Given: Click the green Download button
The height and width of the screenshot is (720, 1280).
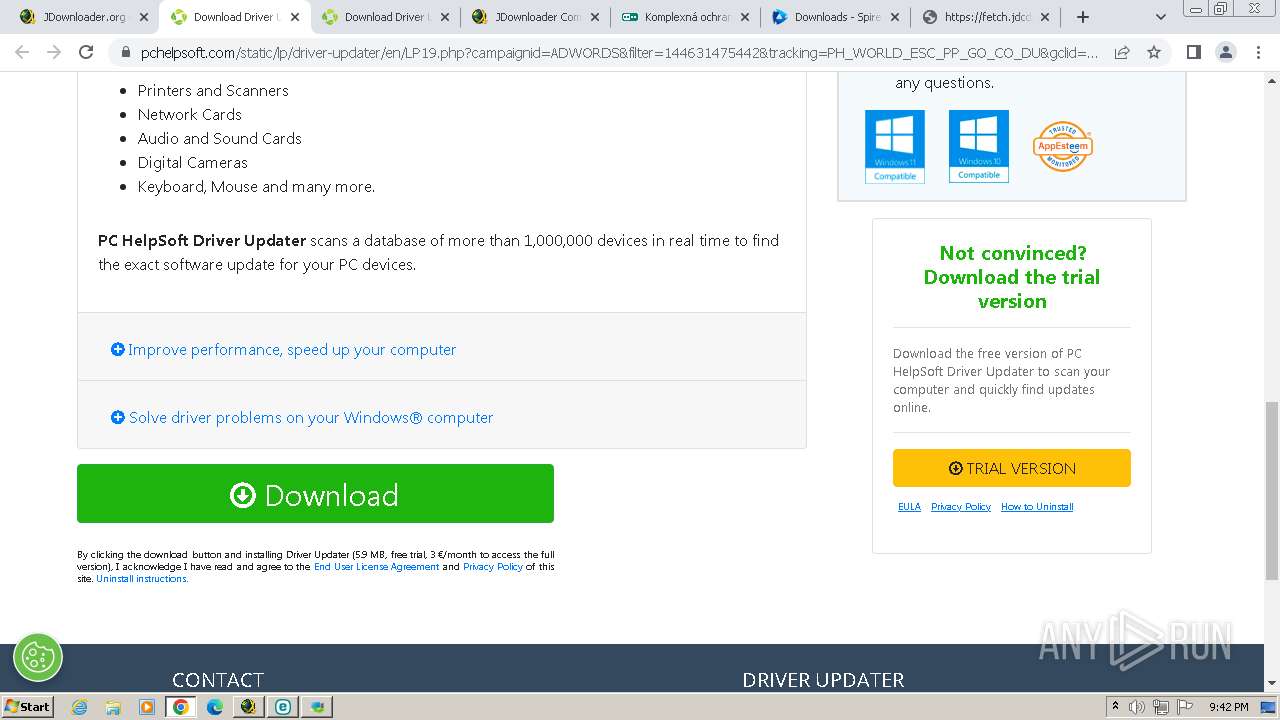Looking at the screenshot, I should [x=315, y=493].
